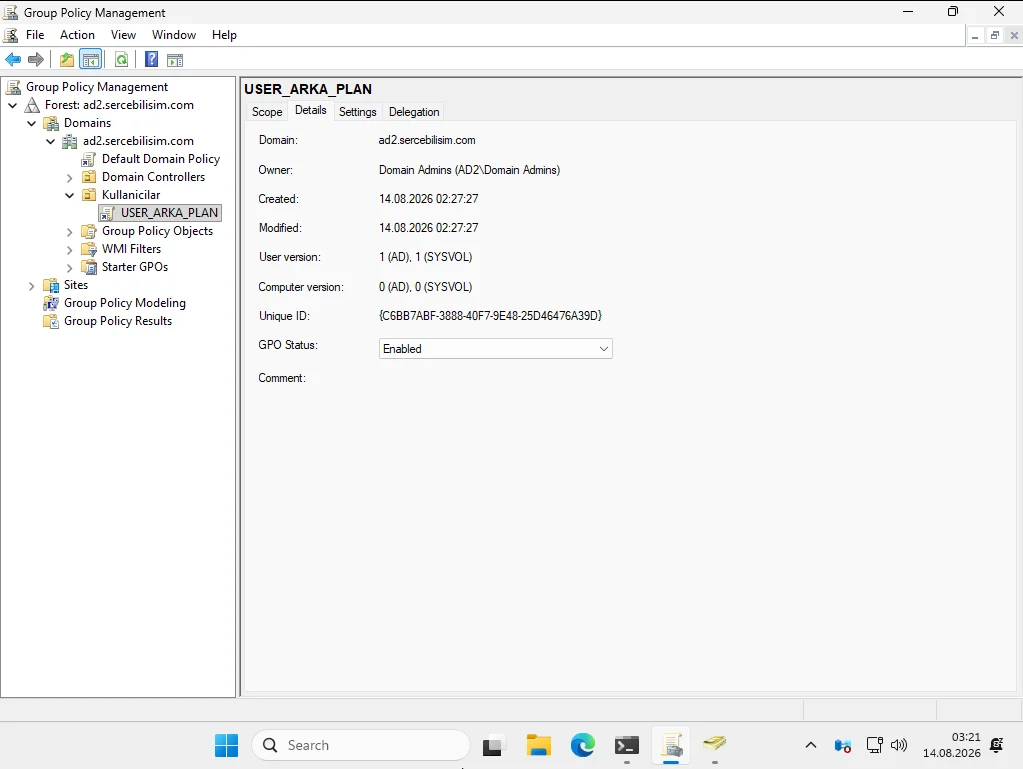Switch to the Settings tab
The image size is (1023, 769).
coord(358,112)
